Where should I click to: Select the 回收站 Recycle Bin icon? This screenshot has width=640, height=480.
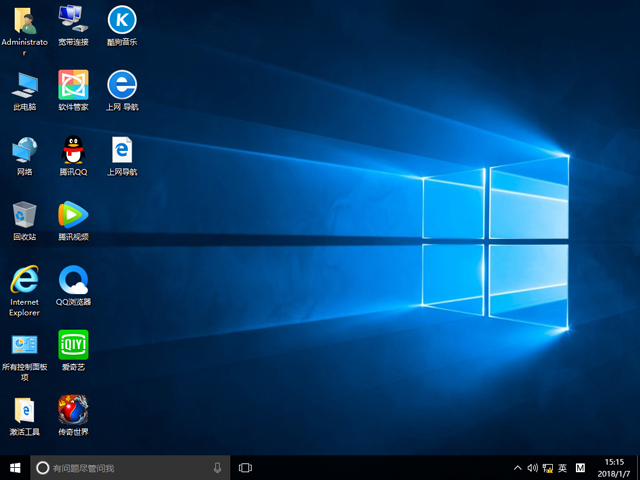tap(24, 215)
